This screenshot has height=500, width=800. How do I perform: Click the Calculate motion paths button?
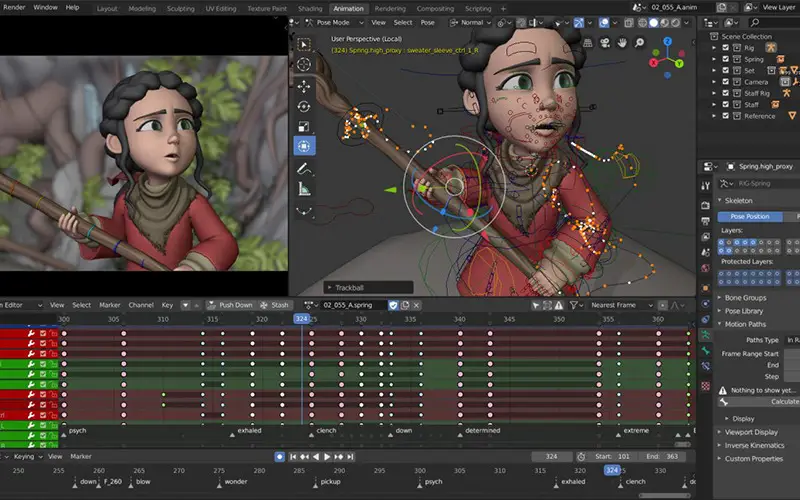(759, 402)
